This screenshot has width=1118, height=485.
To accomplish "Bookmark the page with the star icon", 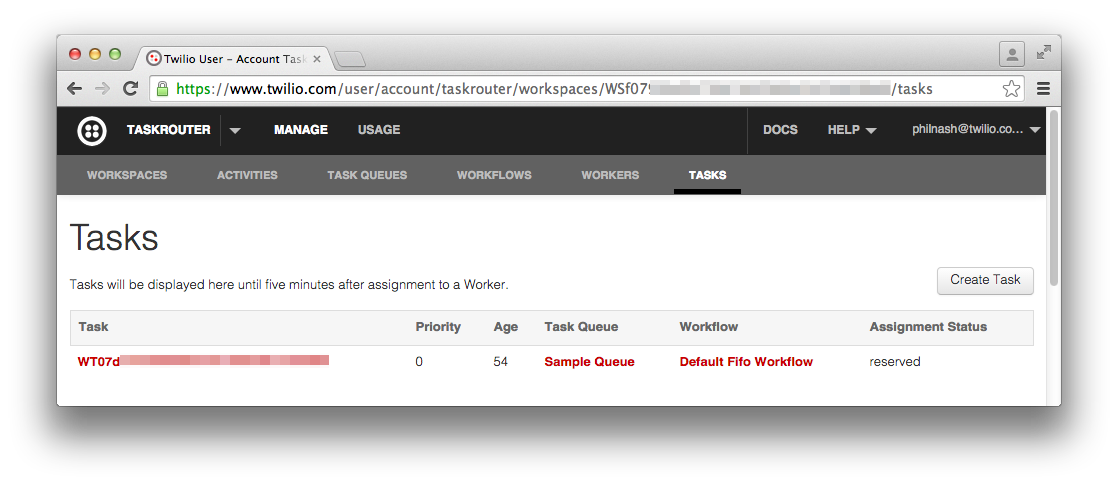I will [x=1011, y=89].
